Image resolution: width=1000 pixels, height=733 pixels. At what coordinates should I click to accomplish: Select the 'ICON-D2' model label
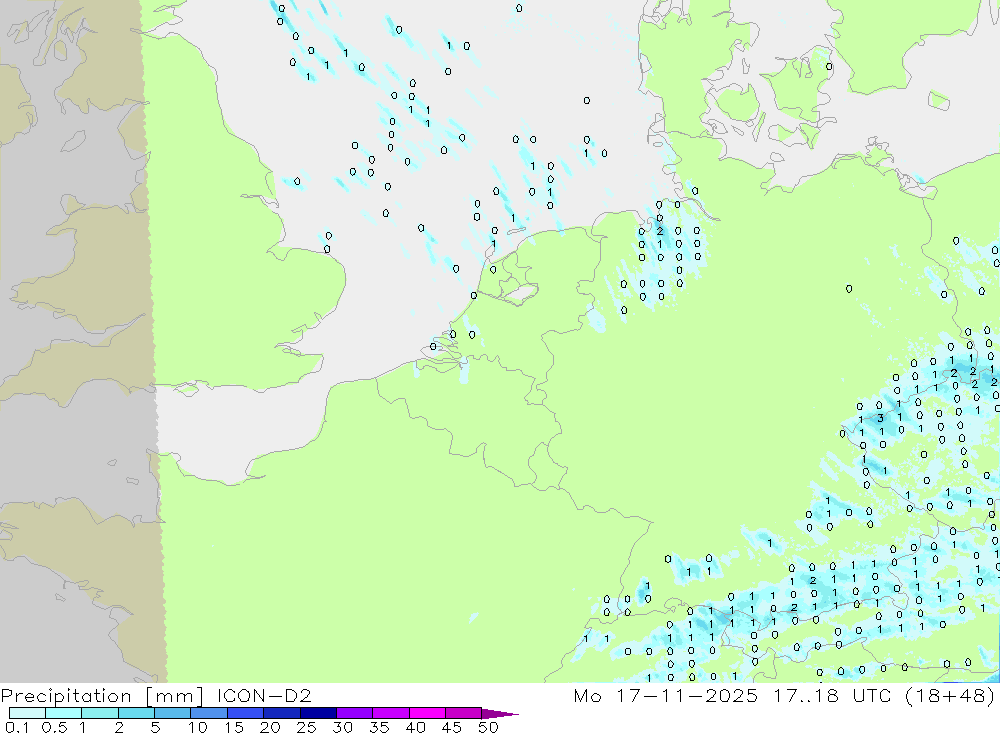(264, 695)
